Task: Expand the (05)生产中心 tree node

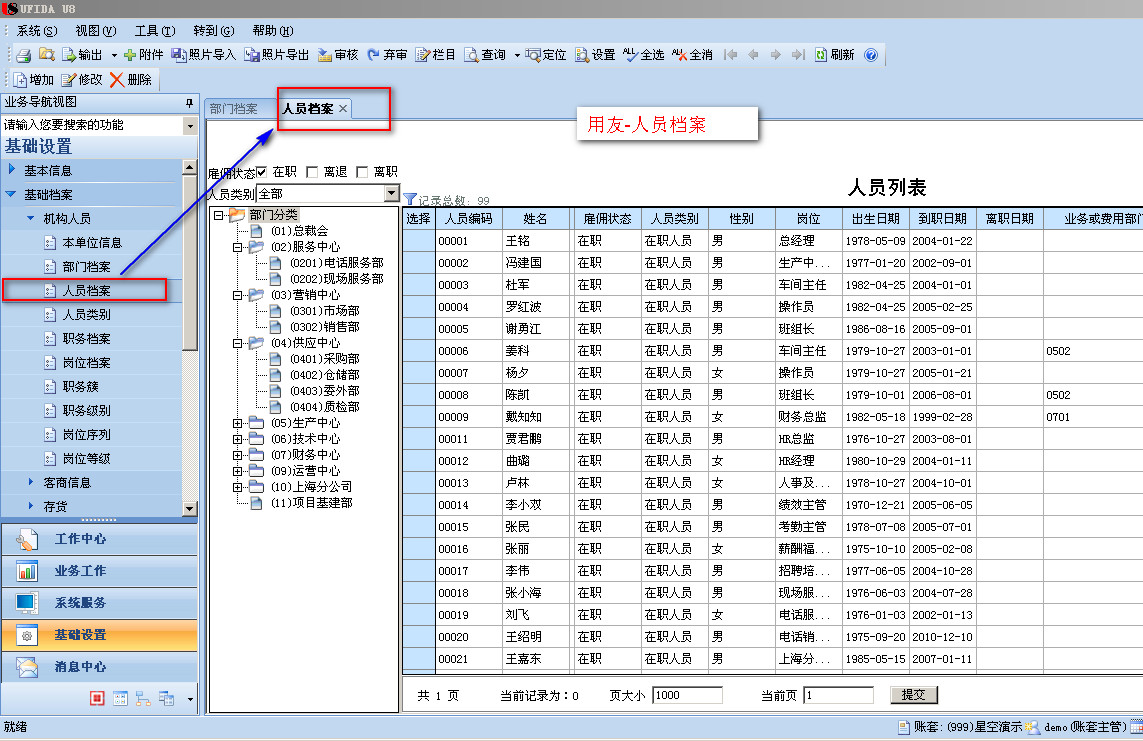Action: [238, 423]
